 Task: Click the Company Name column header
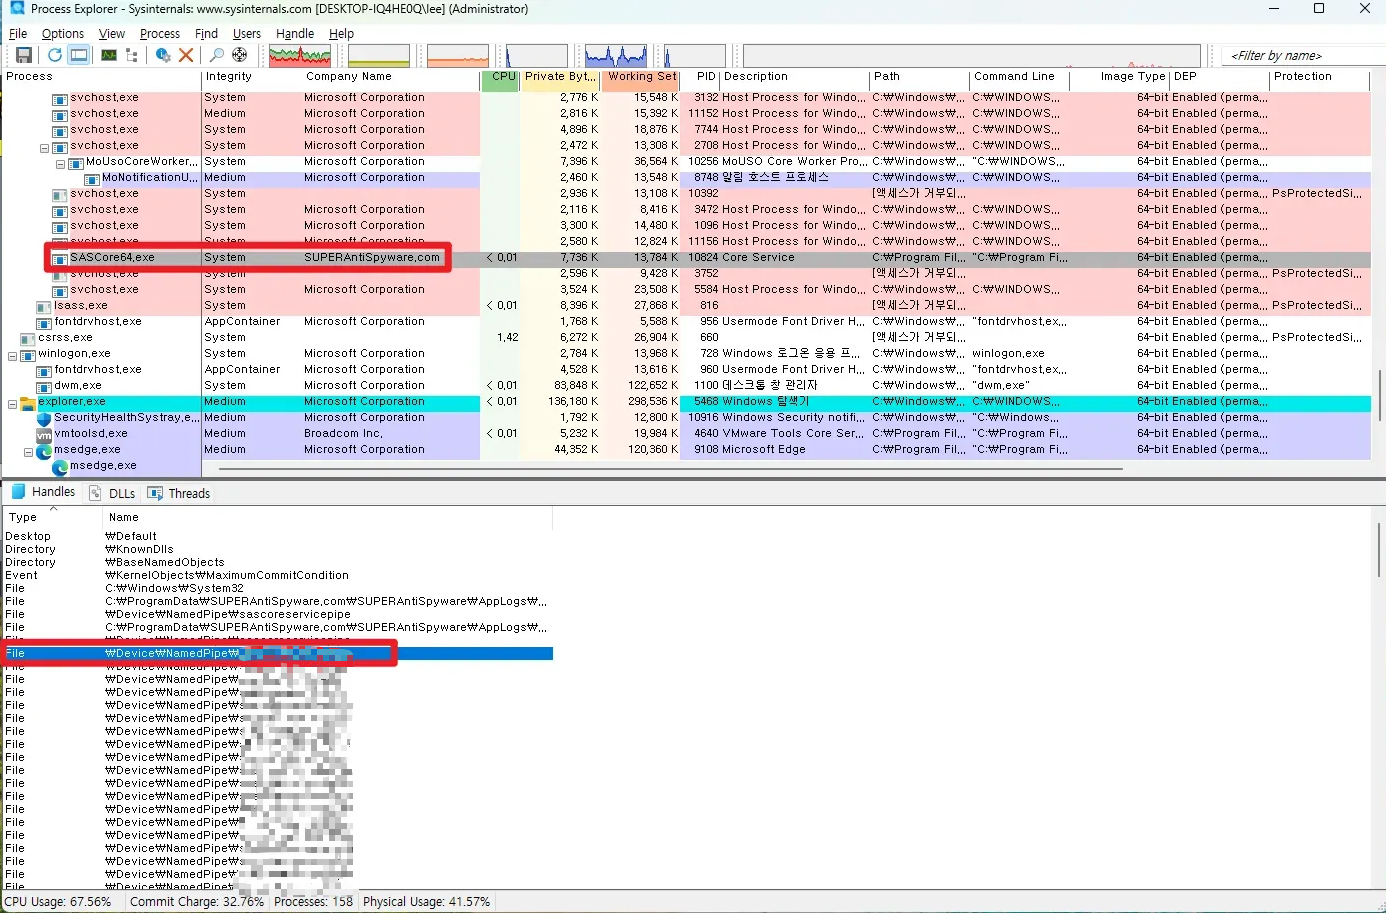coord(349,77)
